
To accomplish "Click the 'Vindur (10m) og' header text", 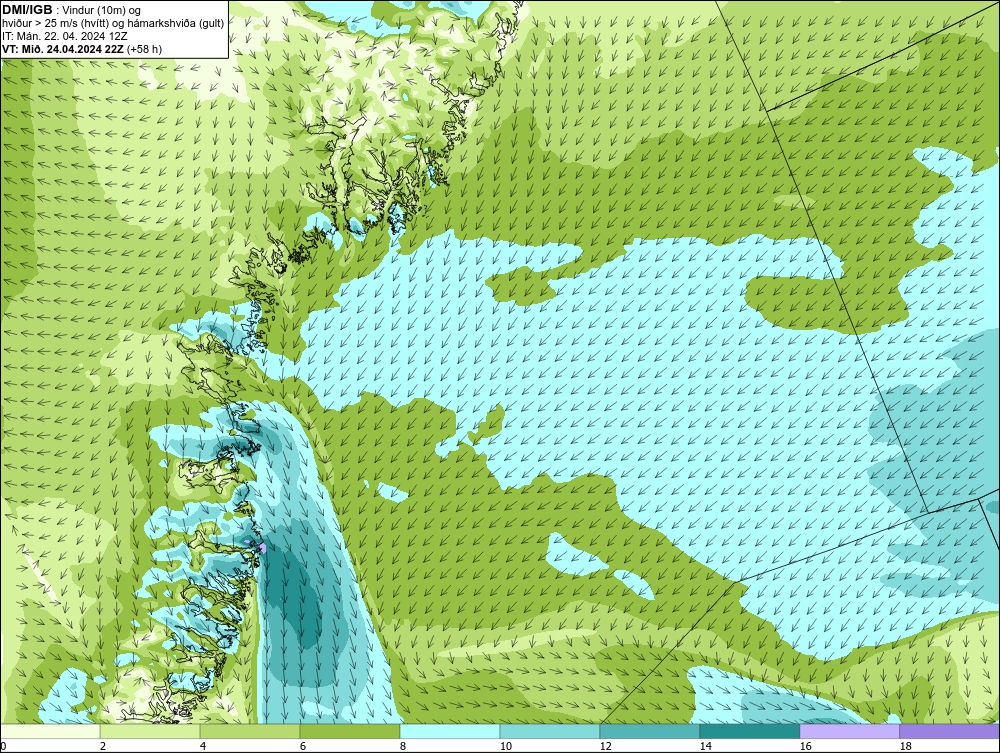I will (102, 10).
